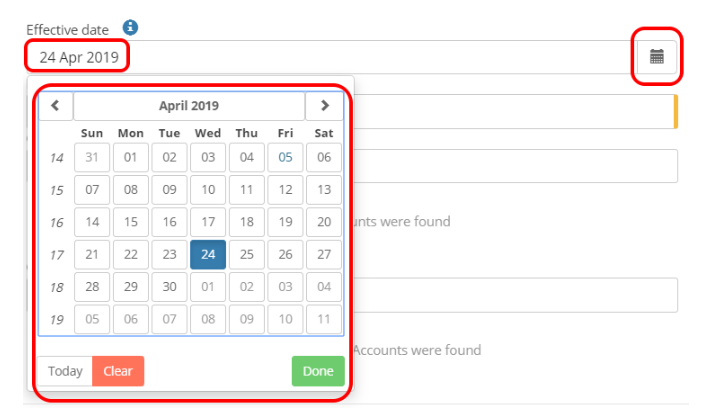Select Saturday April 27
The image size is (712, 413).
point(324,255)
